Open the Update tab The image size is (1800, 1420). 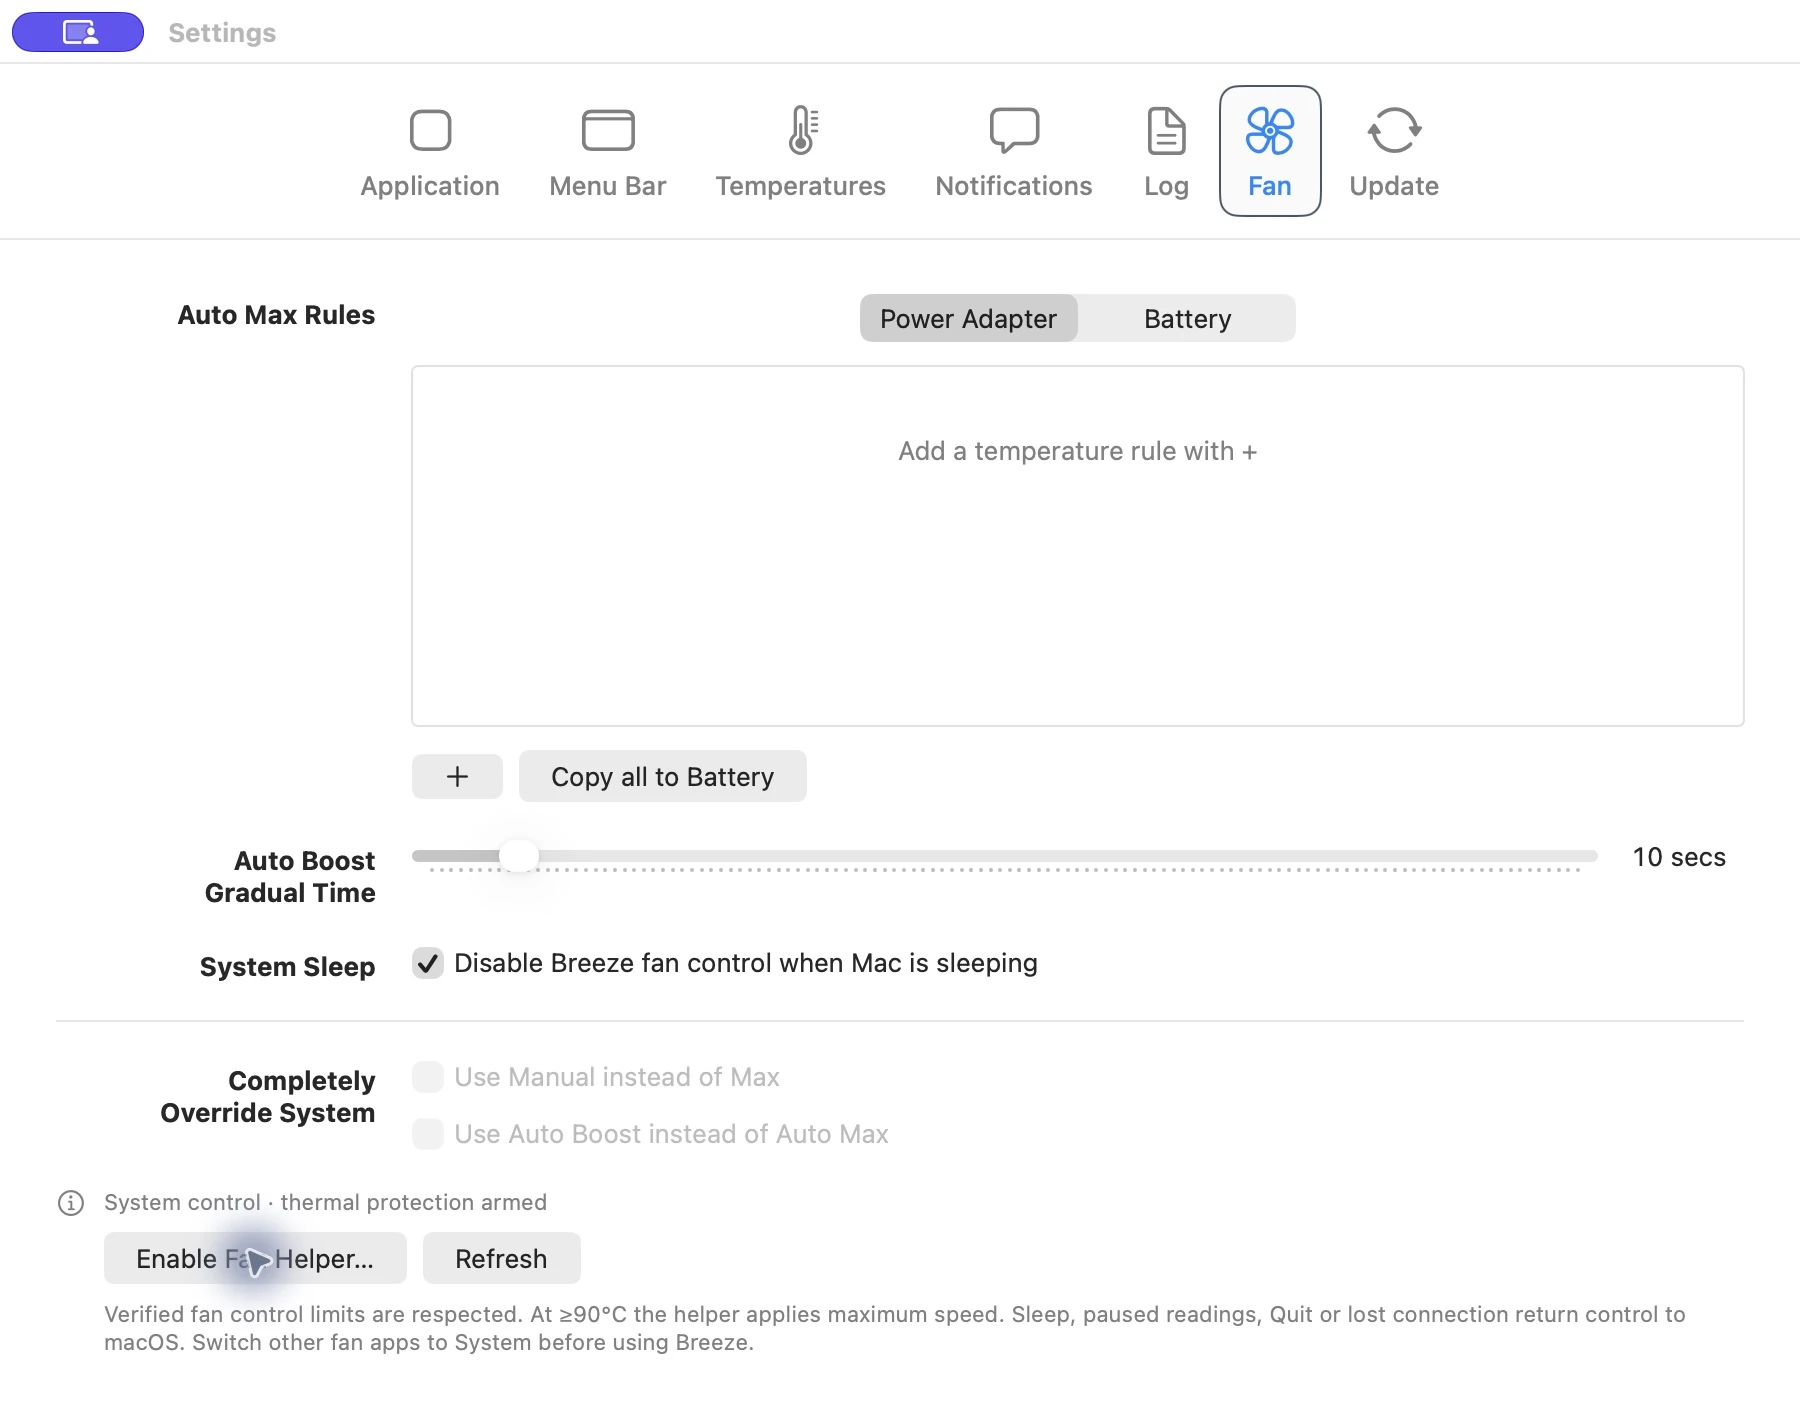point(1394,152)
